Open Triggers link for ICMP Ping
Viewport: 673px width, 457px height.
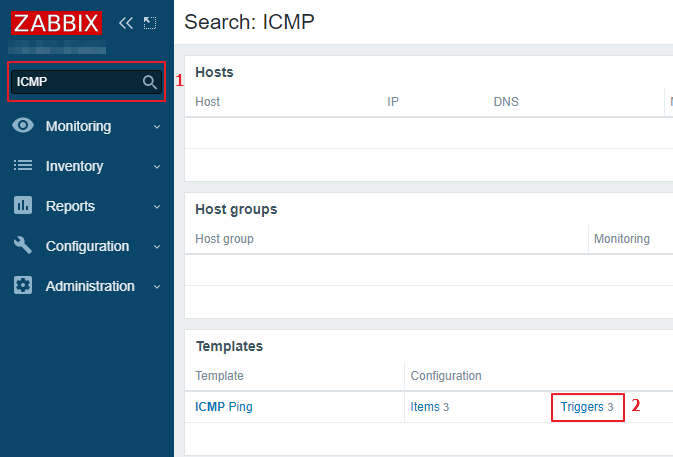click(582, 406)
